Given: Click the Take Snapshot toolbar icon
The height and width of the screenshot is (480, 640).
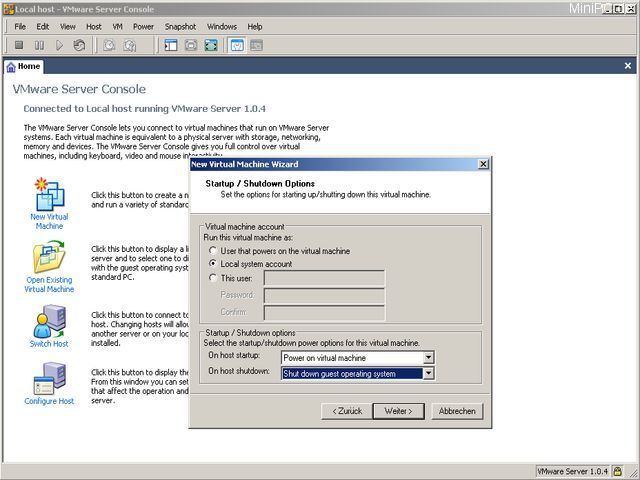Looking at the screenshot, I should click(x=110, y=45).
